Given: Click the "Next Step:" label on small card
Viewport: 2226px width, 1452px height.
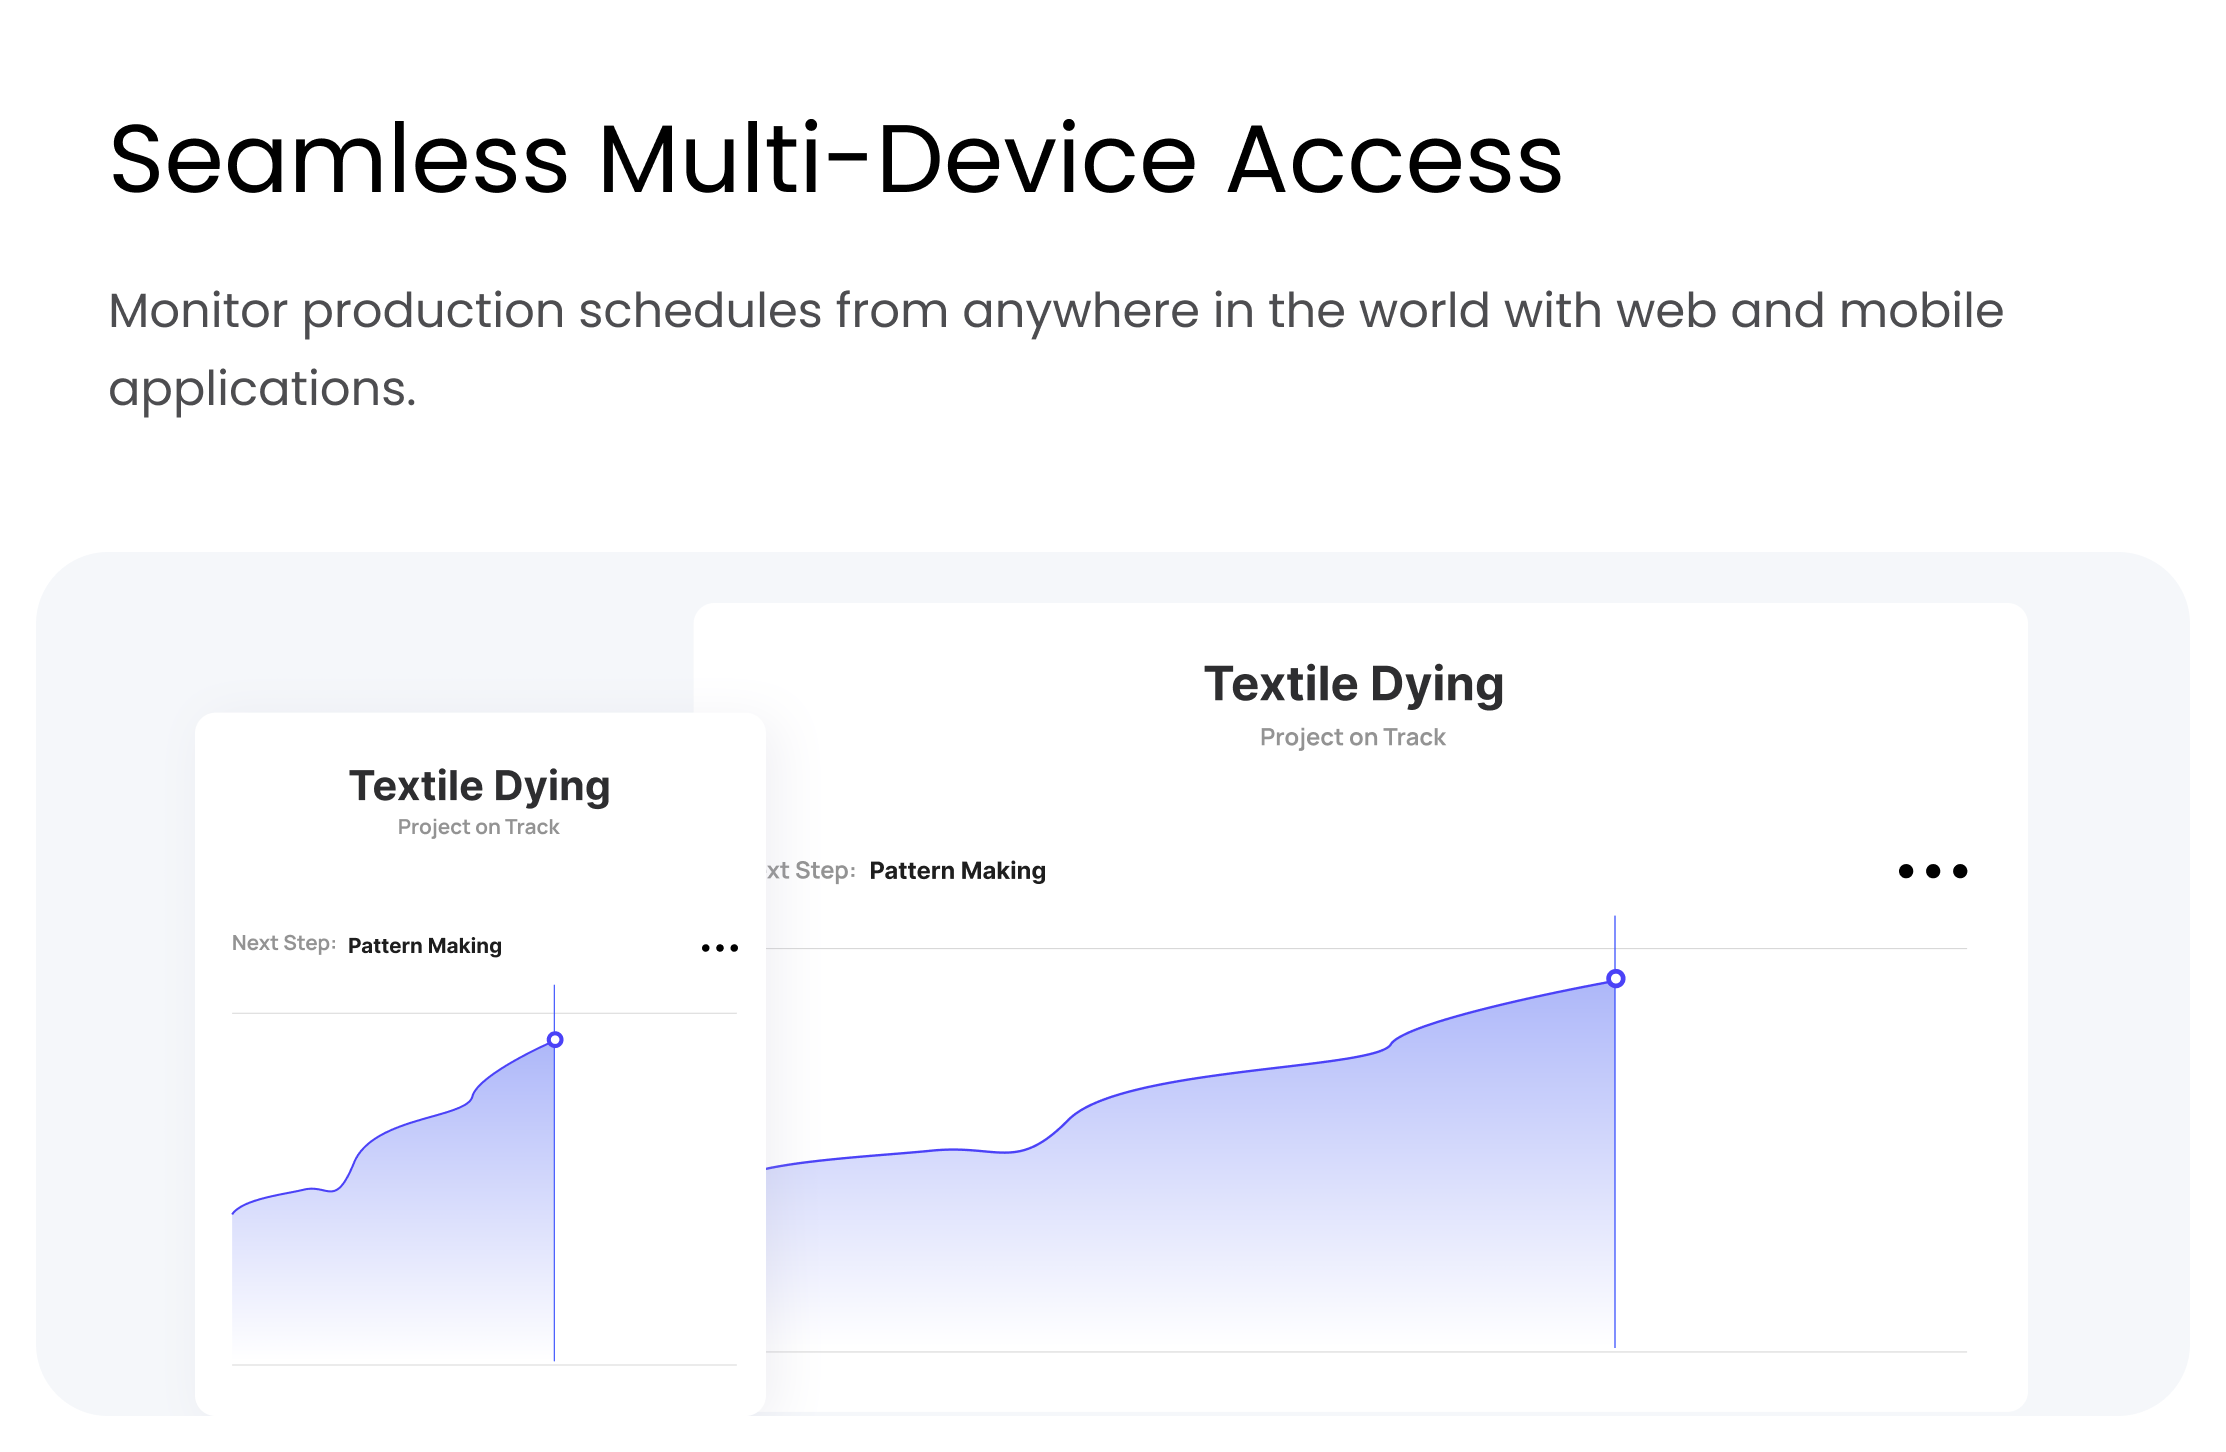Looking at the screenshot, I should [x=283, y=943].
